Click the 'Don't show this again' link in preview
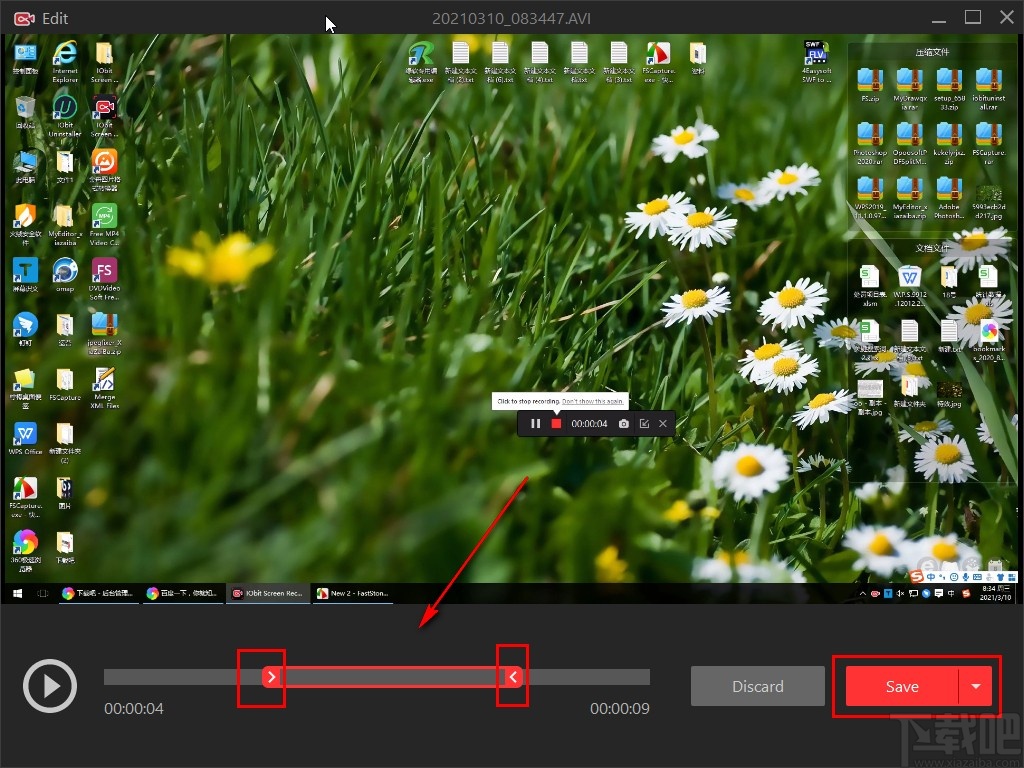The height and width of the screenshot is (768, 1024). coord(592,401)
